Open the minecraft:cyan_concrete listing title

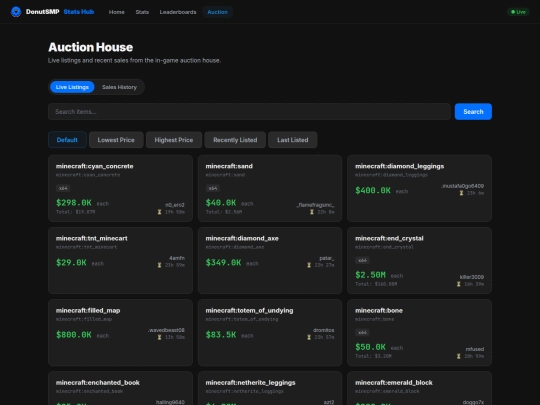click(x=94, y=166)
